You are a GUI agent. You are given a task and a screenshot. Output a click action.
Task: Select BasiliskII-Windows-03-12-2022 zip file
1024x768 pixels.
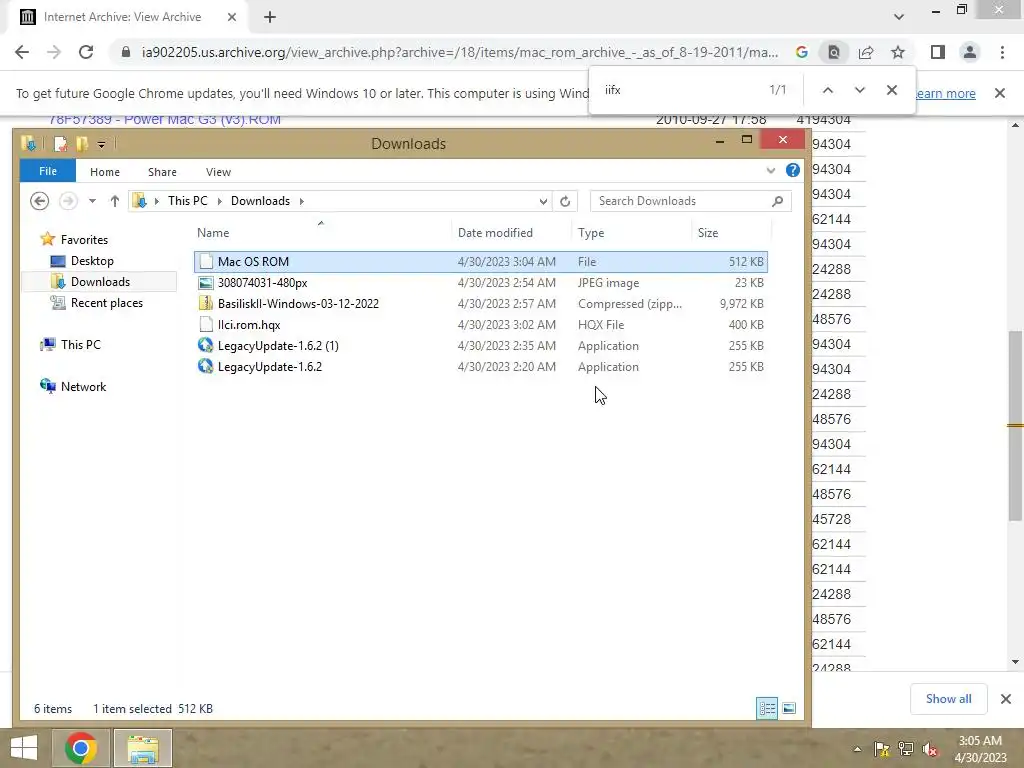481,304
